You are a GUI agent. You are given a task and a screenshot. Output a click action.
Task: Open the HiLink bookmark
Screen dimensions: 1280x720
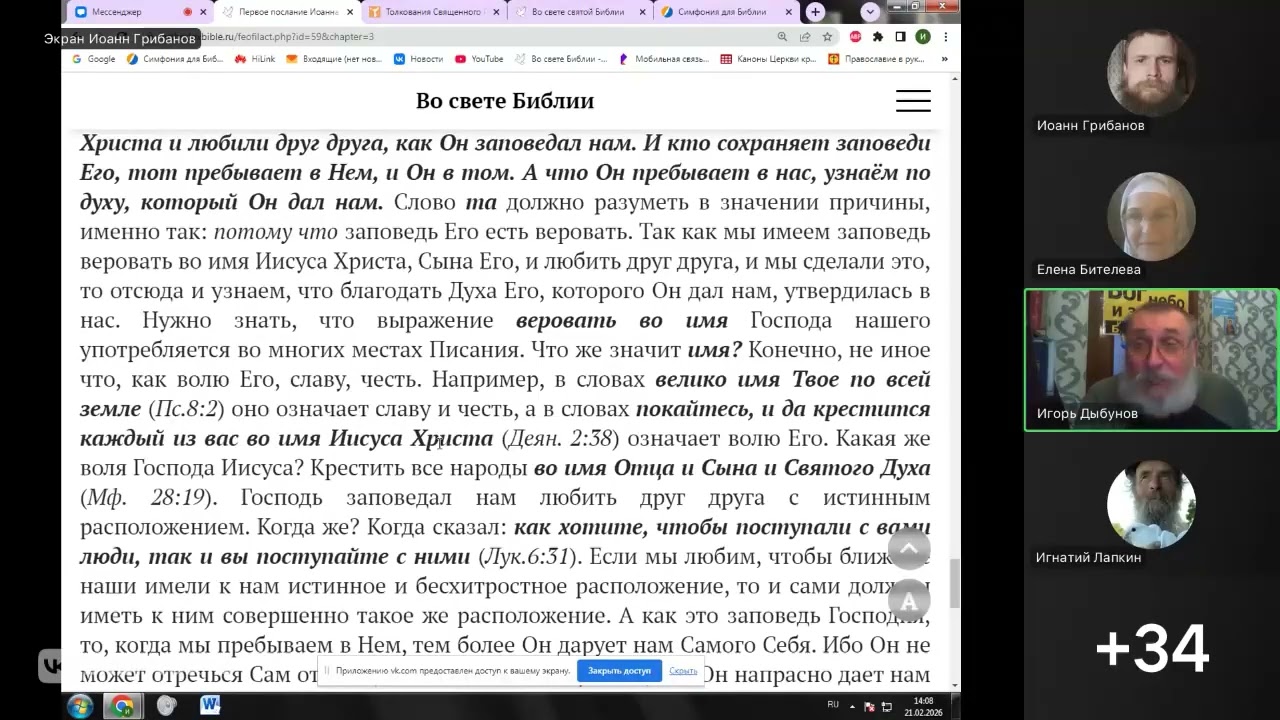255,59
